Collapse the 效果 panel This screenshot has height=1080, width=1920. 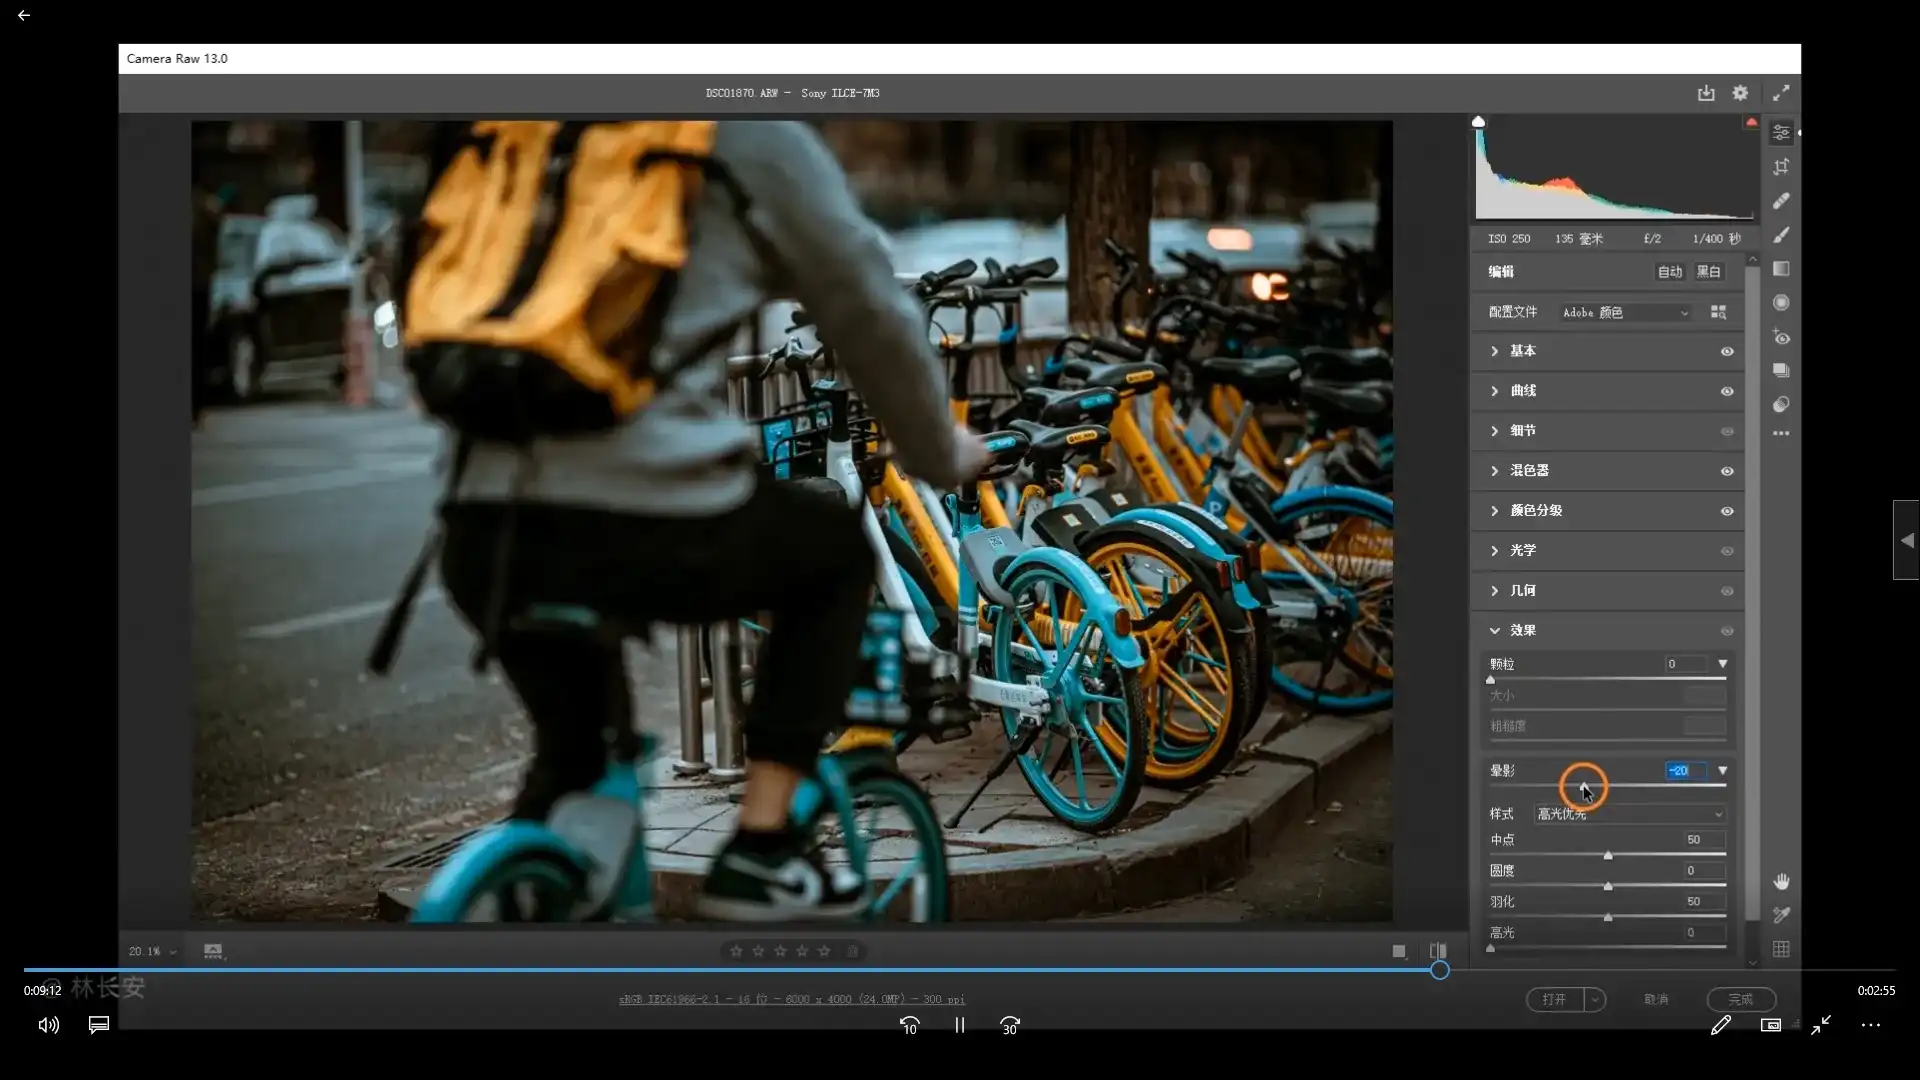pos(1495,631)
